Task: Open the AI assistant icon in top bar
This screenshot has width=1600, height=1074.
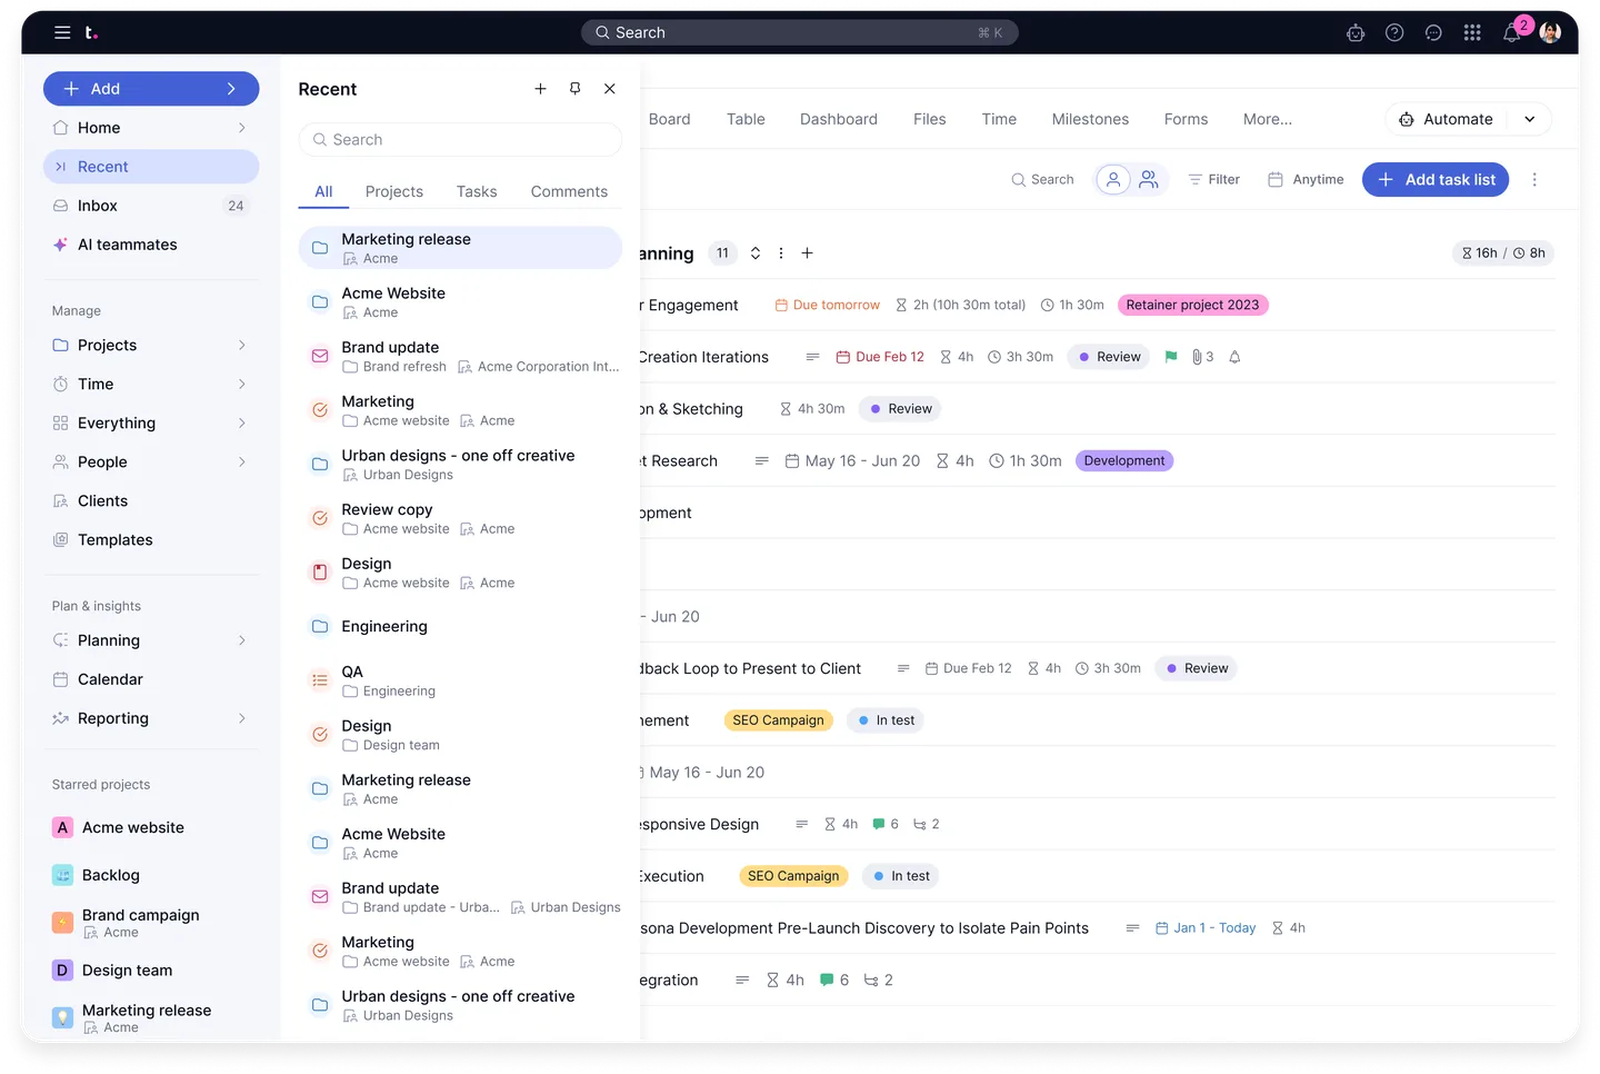Action: pyautogui.click(x=1355, y=33)
